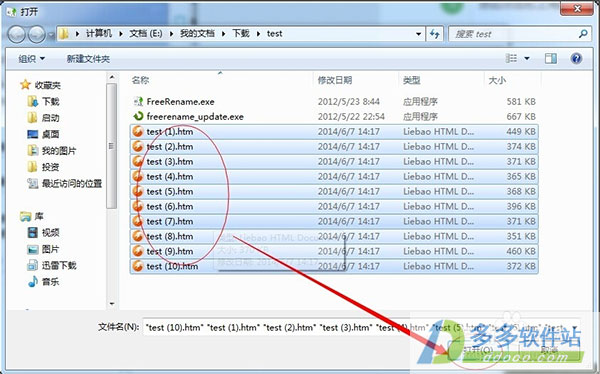Click the test (6).htm file icon
Screen dimensions: 600x374
[137, 206]
